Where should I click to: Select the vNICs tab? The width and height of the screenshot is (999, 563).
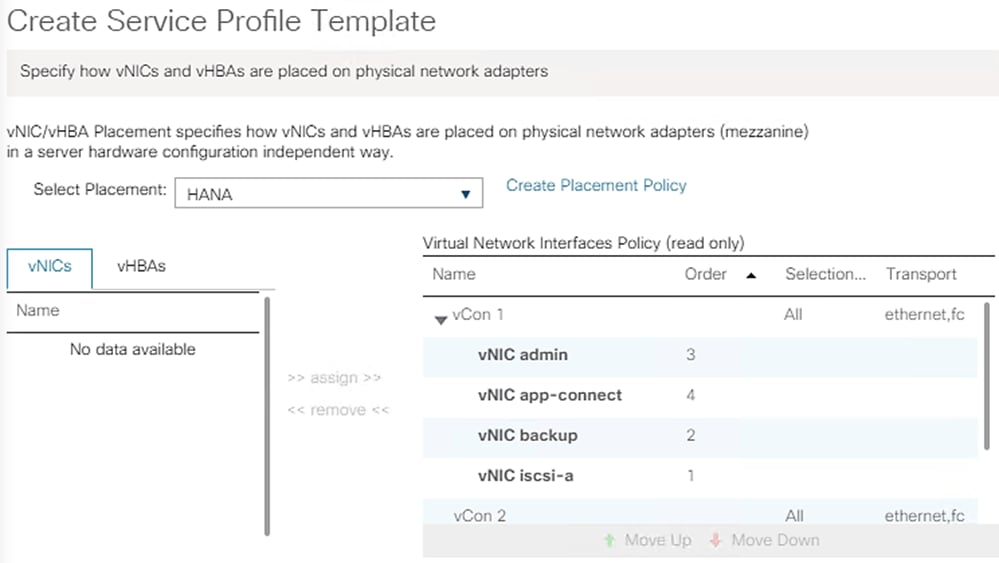pos(49,268)
